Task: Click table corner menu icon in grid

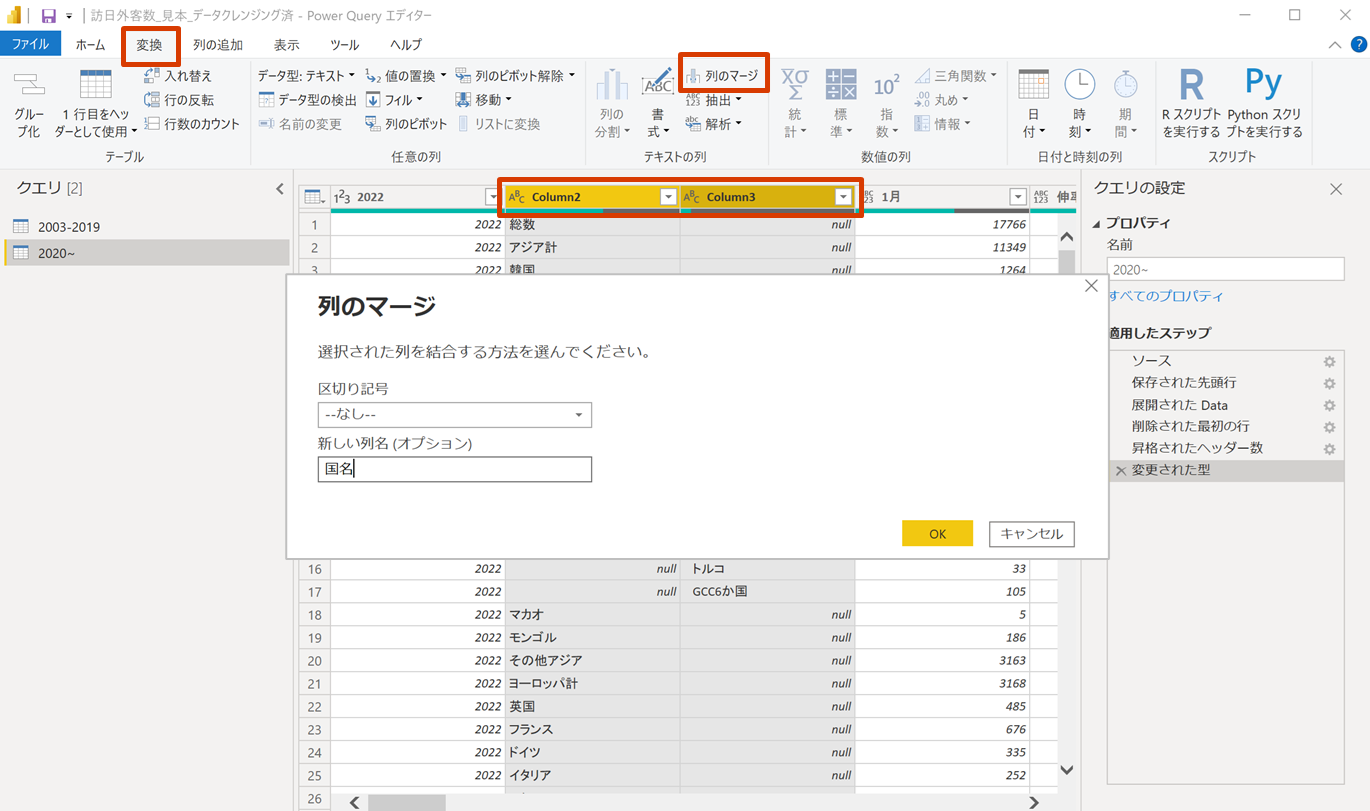Action: (314, 197)
